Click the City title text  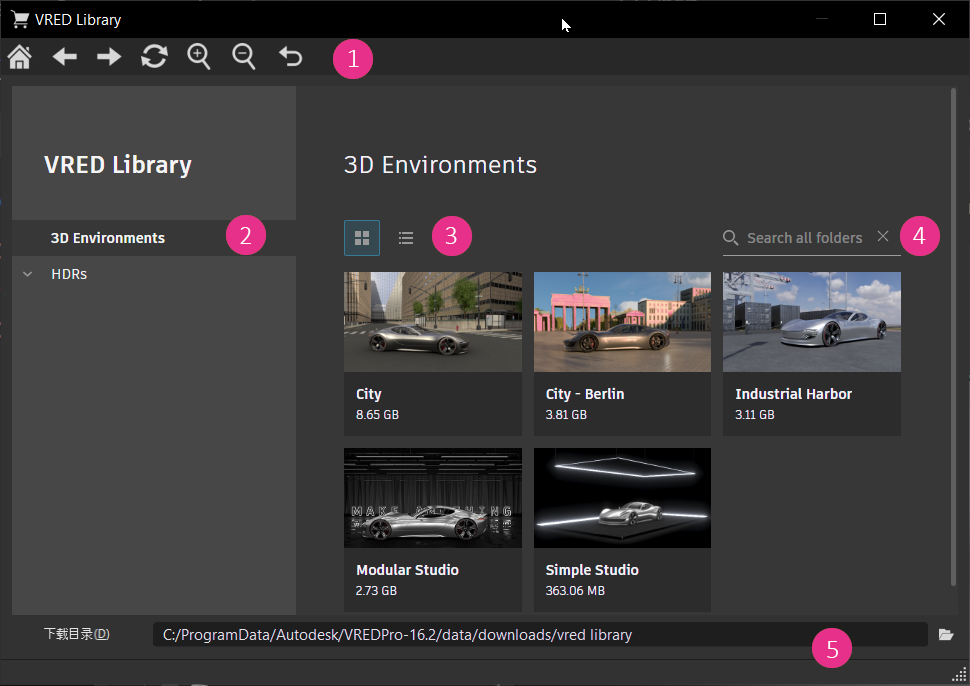[x=369, y=395]
